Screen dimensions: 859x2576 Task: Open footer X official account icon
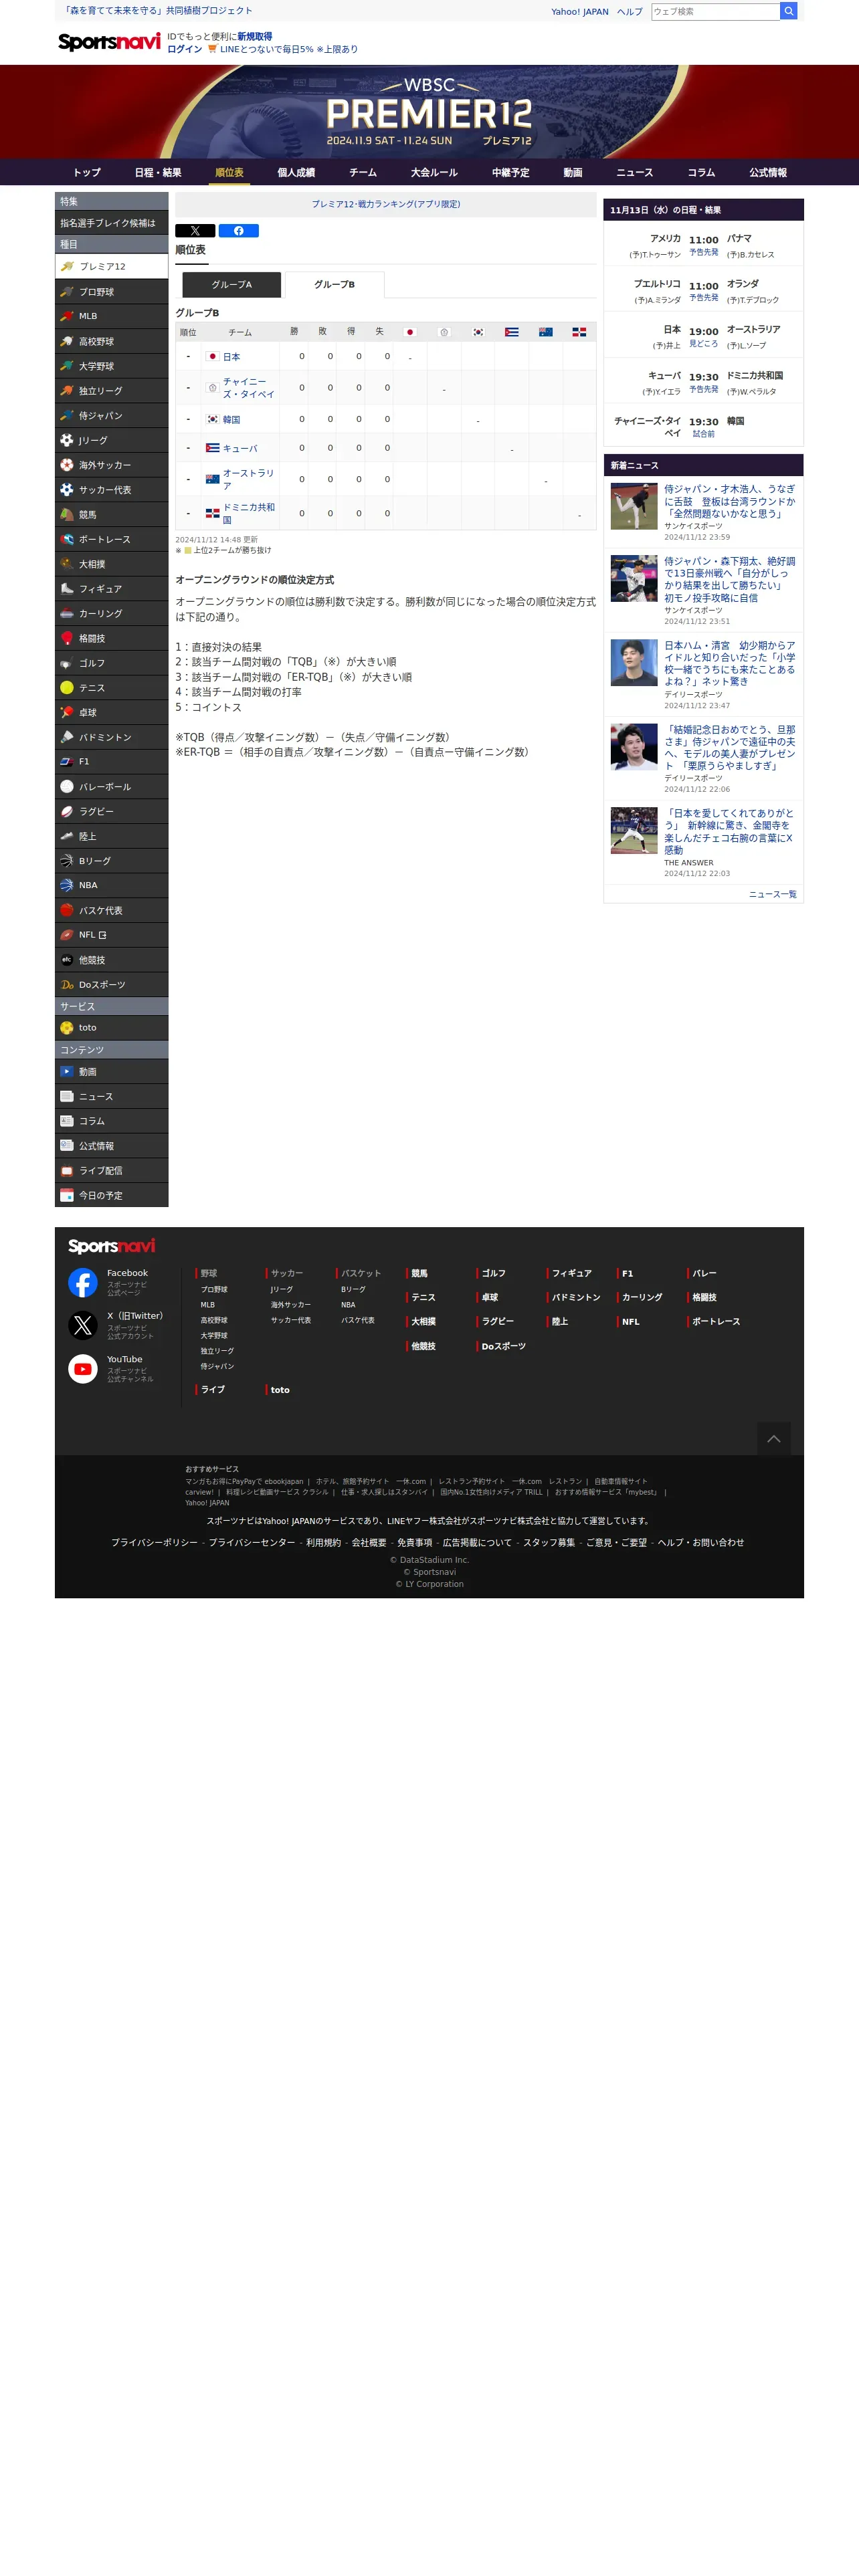pyautogui.click(x=83, y=1325)
